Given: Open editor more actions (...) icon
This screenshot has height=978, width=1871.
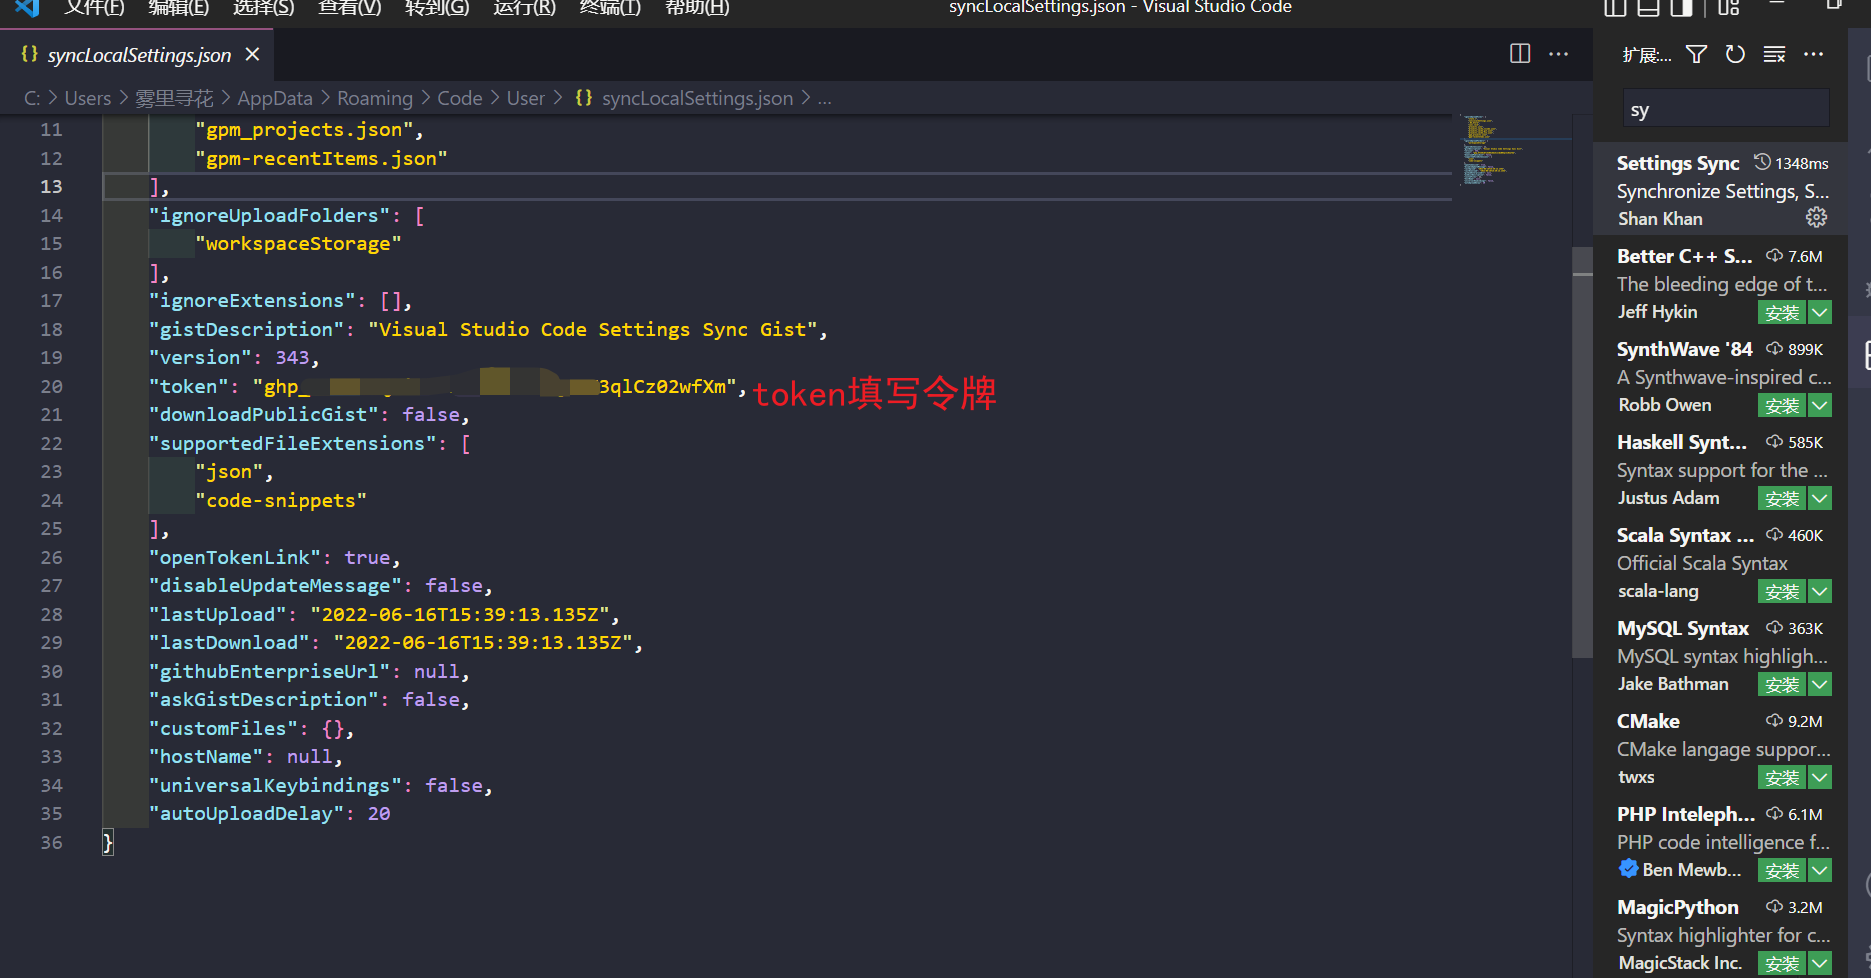Looking at the screenshot, I should click(x=1557, y=54).
